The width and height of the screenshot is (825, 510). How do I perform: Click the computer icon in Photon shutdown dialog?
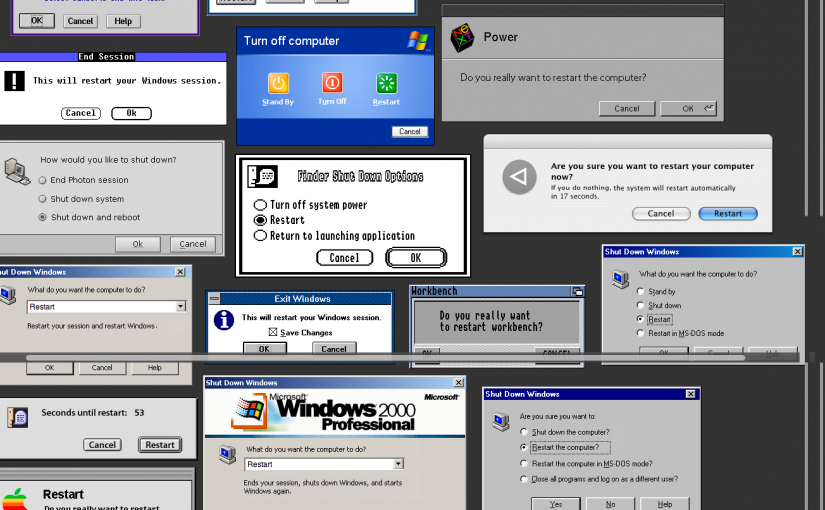point(17,172)
